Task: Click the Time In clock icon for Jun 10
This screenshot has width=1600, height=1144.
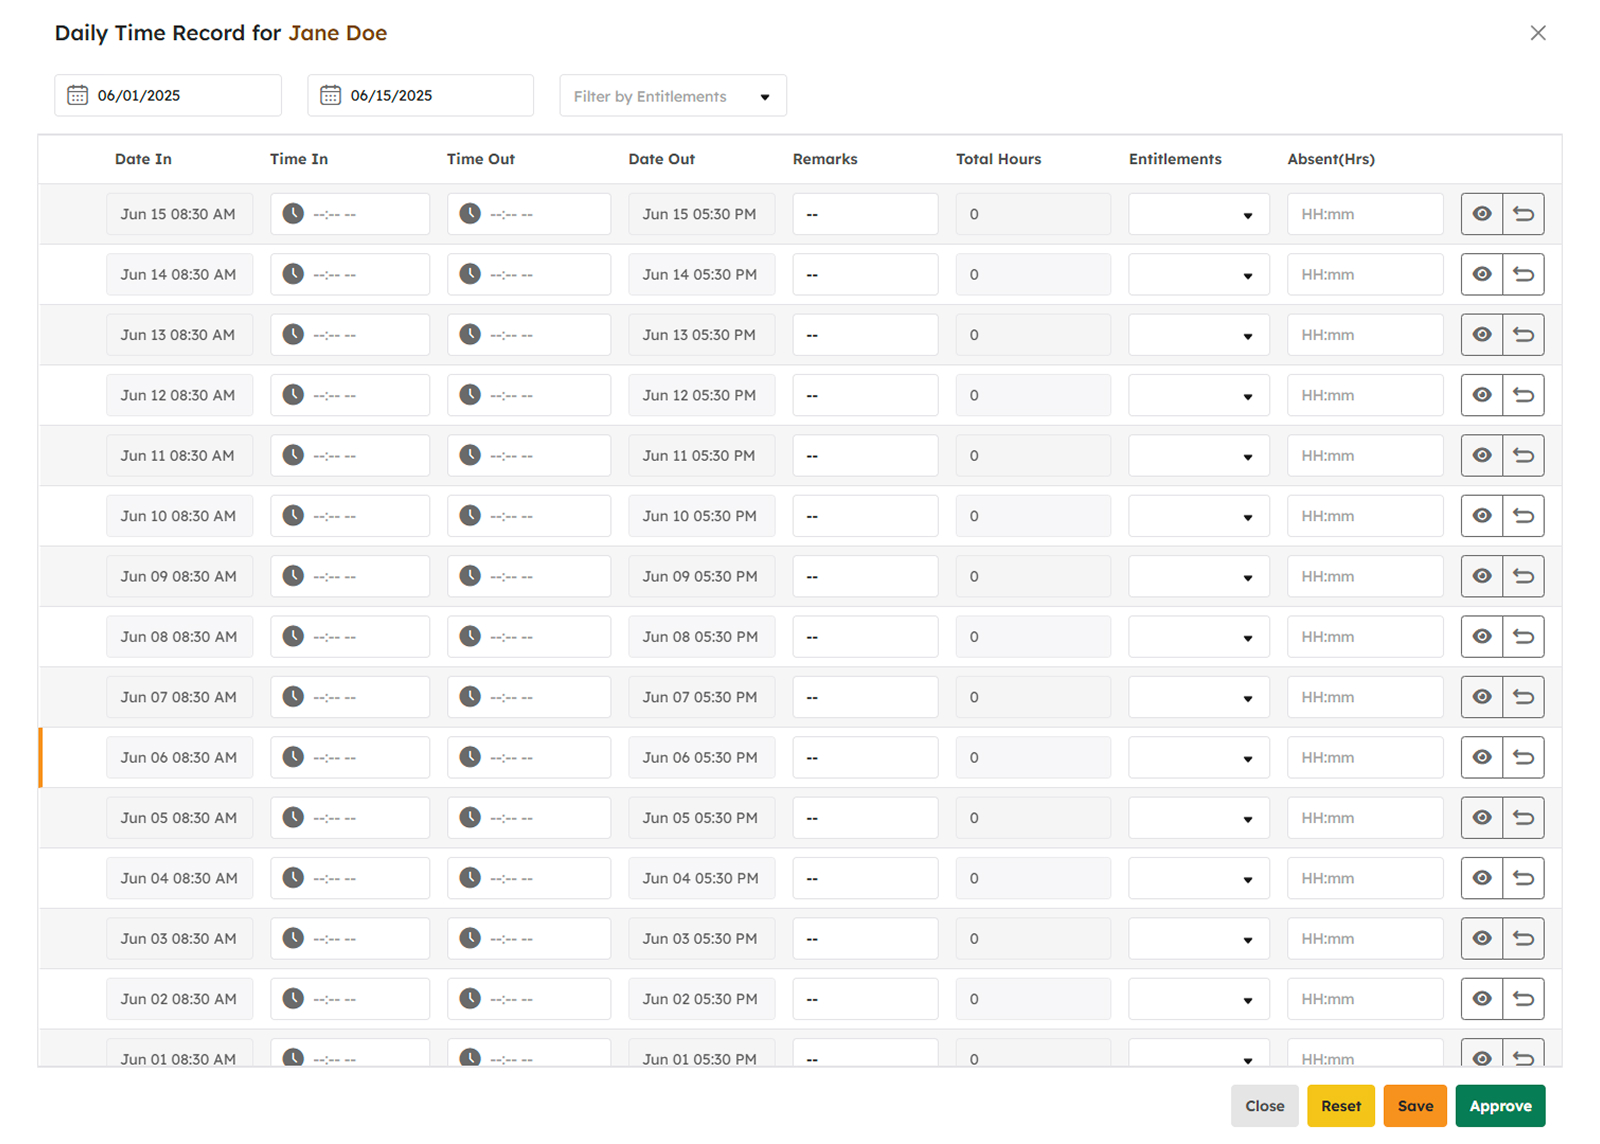Action: 293,516
